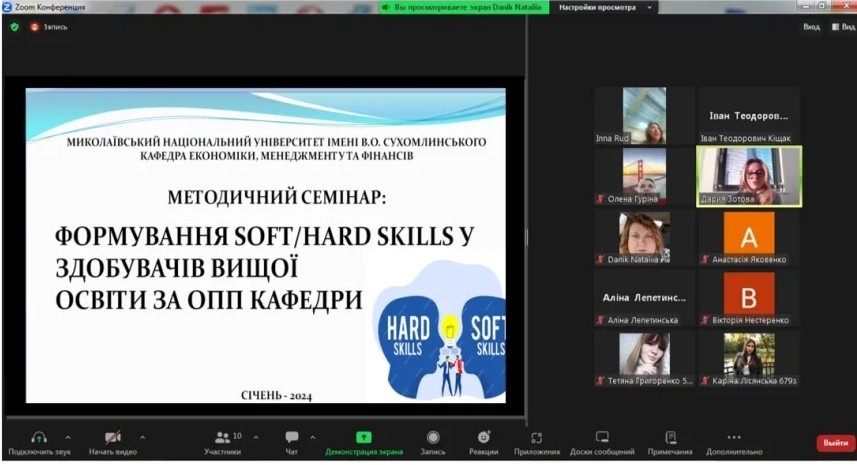Image resolution: width=857 pixels, height=465 pixels.
Task: Click the Вид view button at top right
Action: [811, 27]
